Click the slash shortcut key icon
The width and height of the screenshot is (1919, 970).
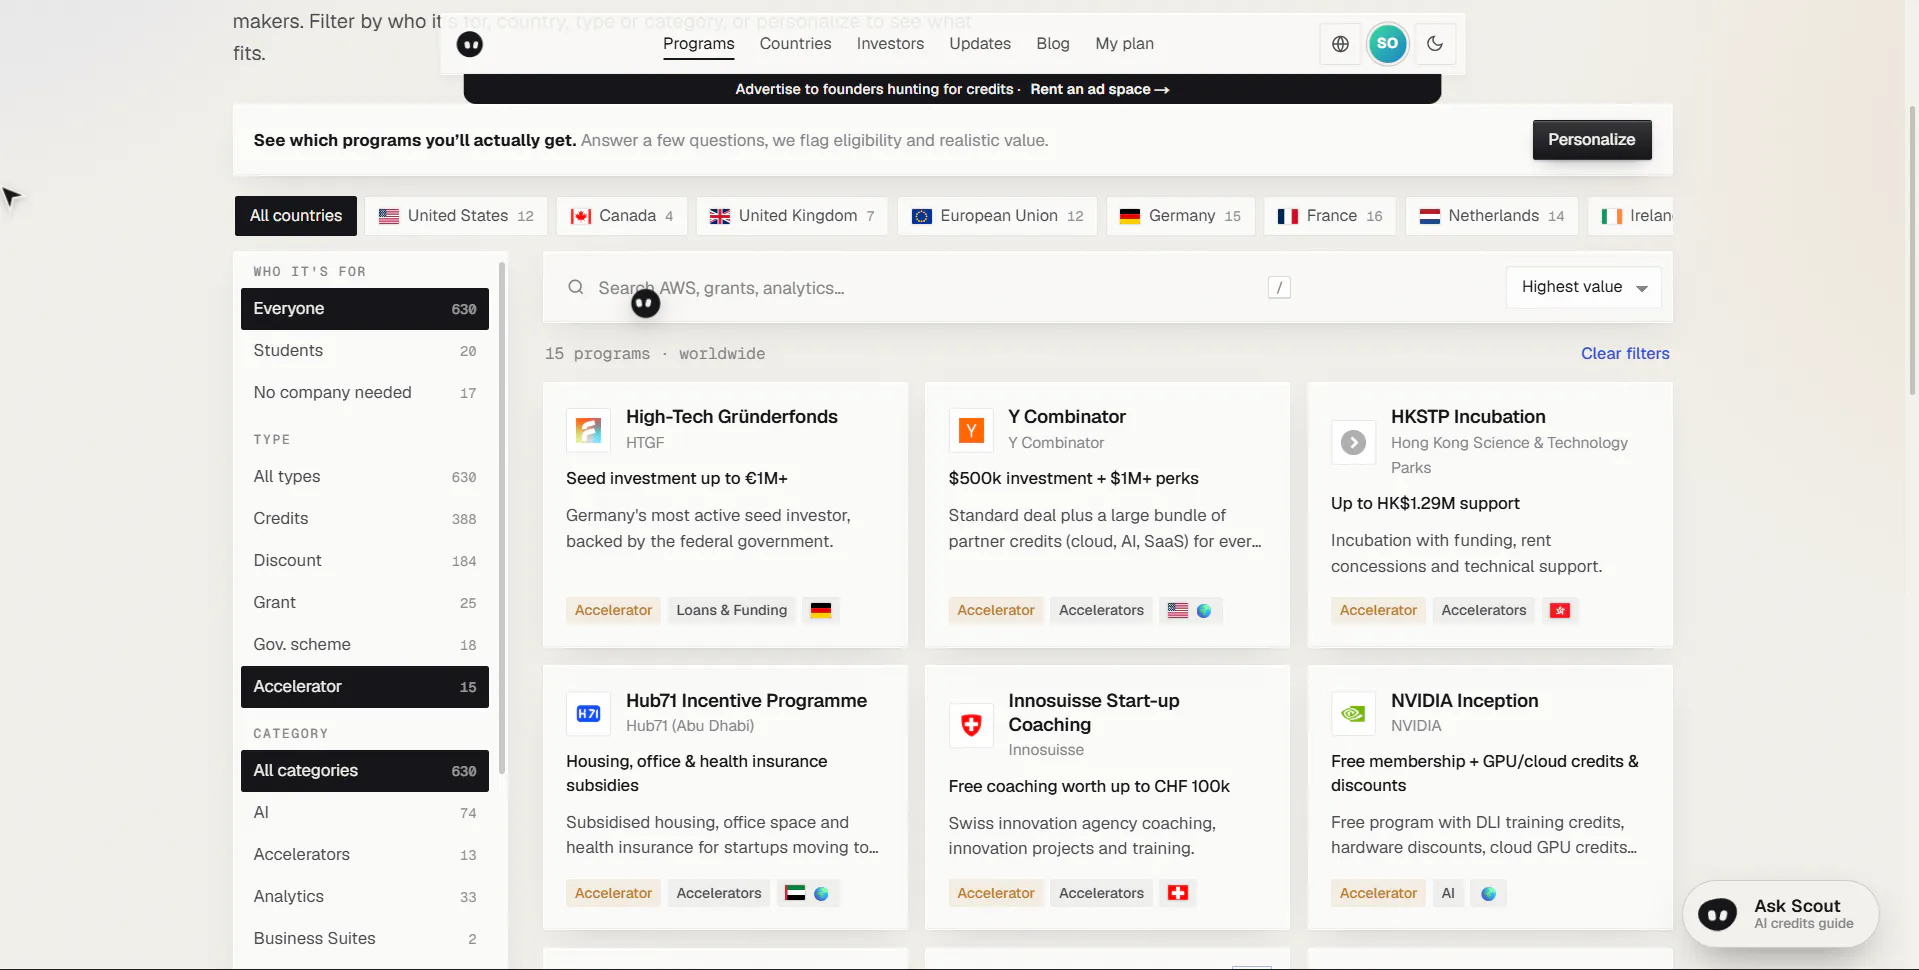click(x=1279, y=288)
